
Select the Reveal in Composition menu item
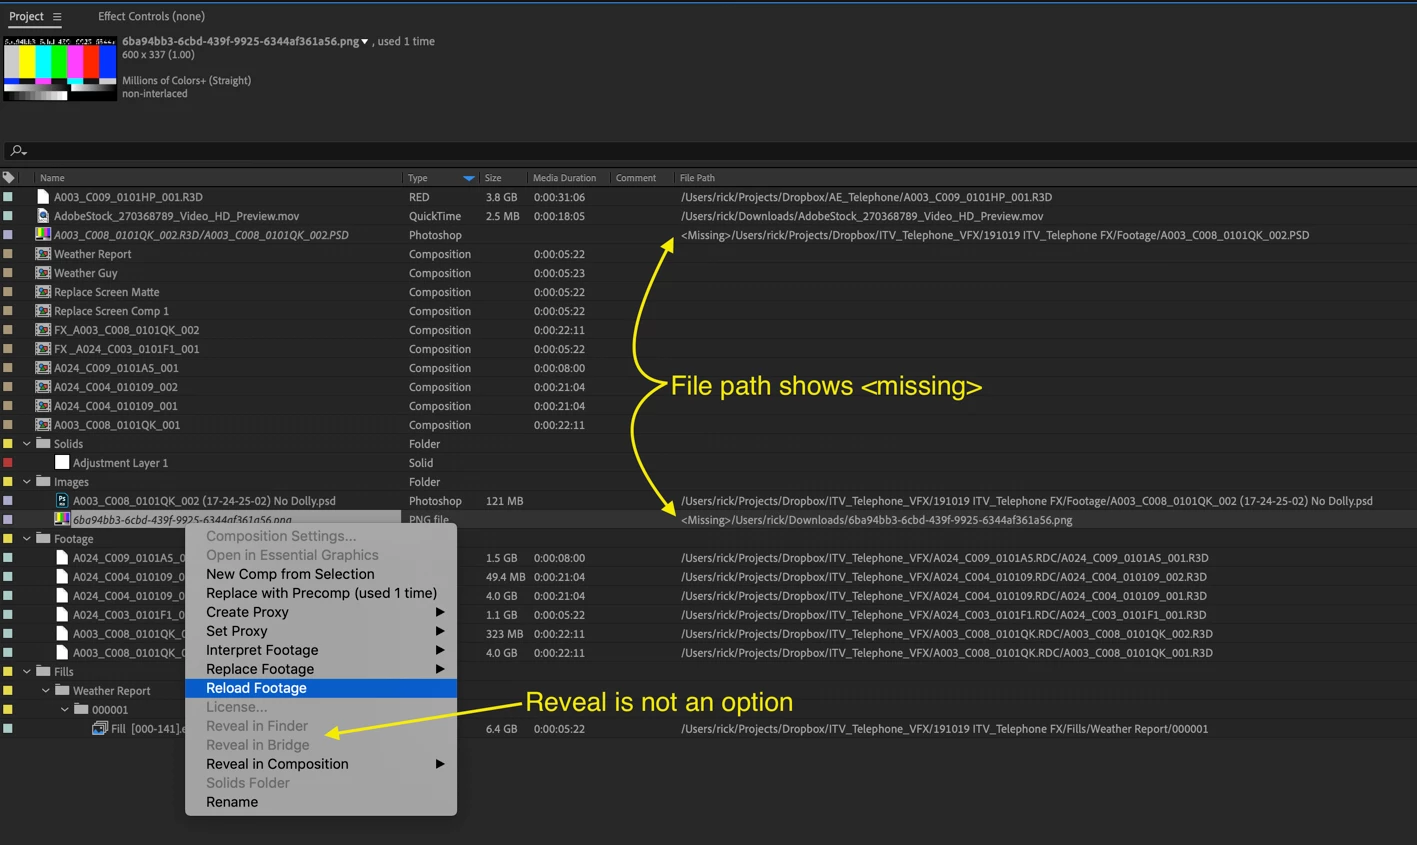(321, 764)
